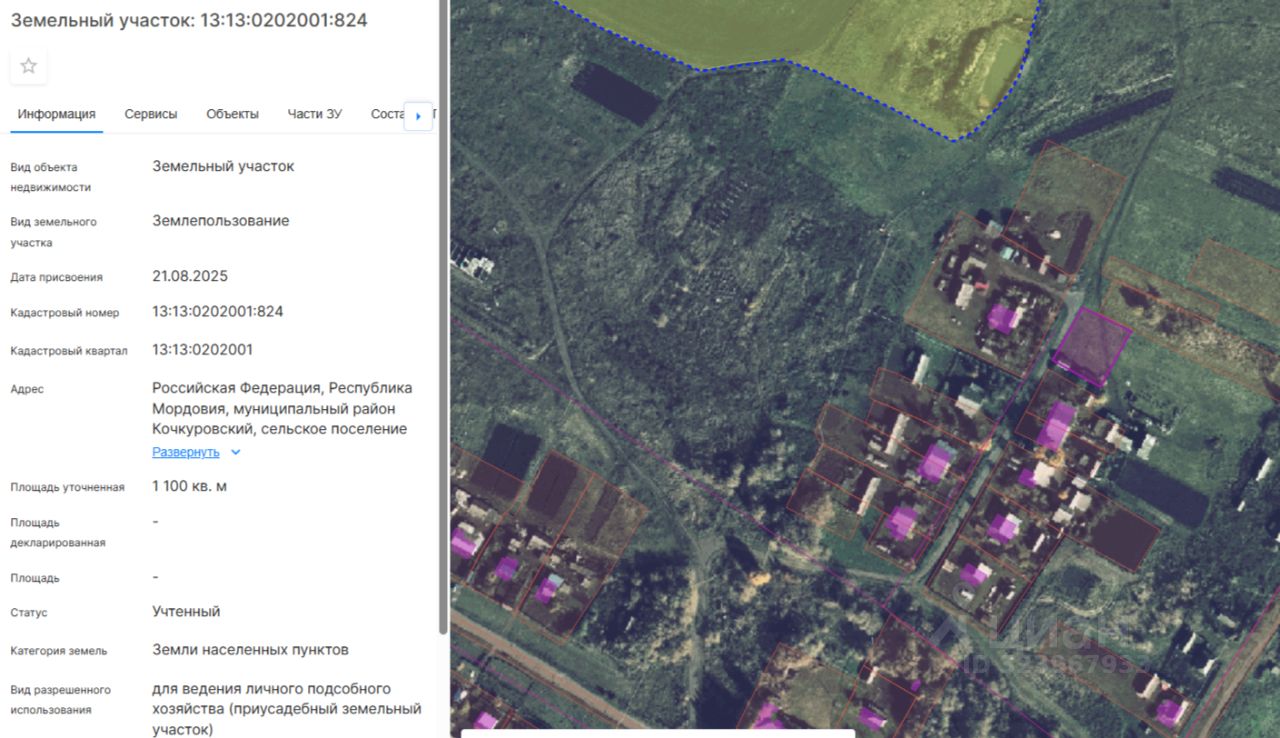This screenshot has width=1280, height=738.
Task: Open the Объекты tab
Action: tap(233, 114)
